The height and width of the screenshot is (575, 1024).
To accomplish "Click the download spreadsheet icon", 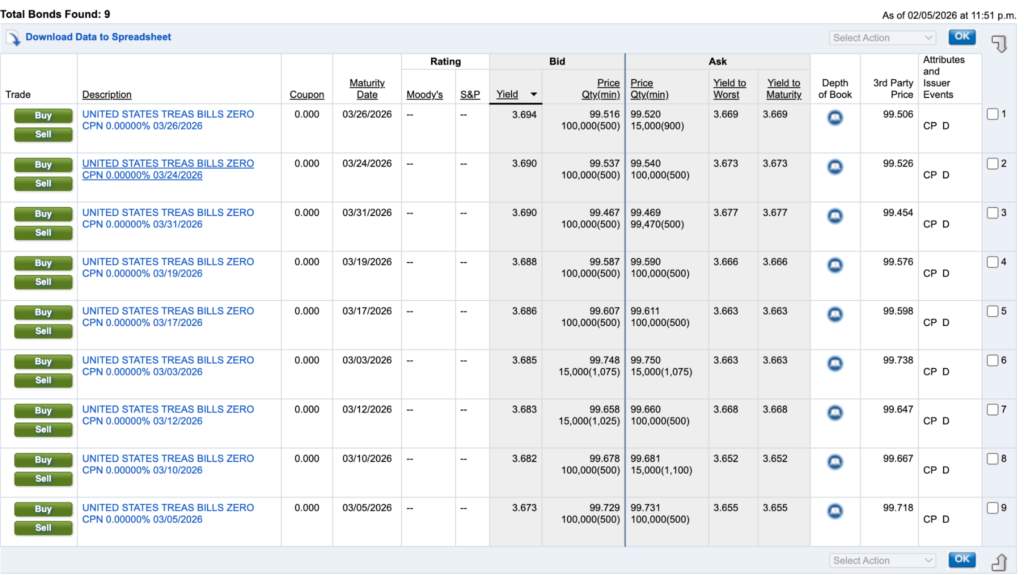I will [13, 38].
